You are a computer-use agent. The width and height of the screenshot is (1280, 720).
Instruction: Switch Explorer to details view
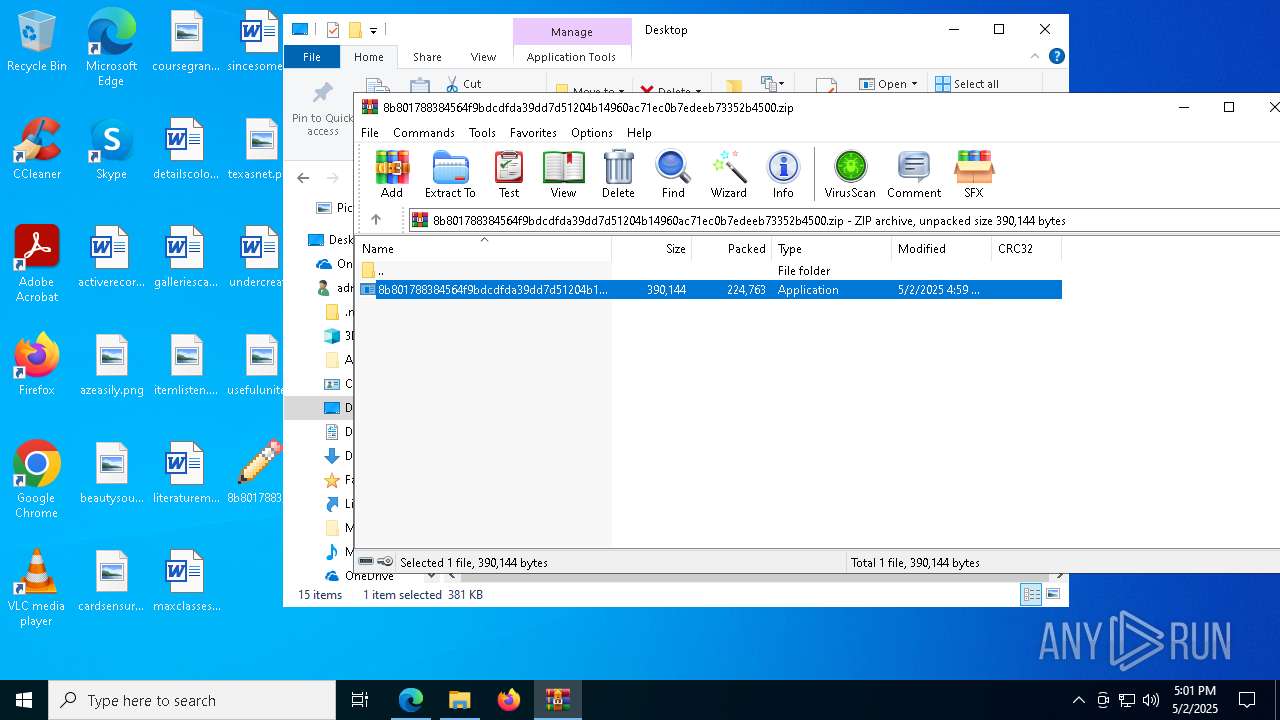1031,594
